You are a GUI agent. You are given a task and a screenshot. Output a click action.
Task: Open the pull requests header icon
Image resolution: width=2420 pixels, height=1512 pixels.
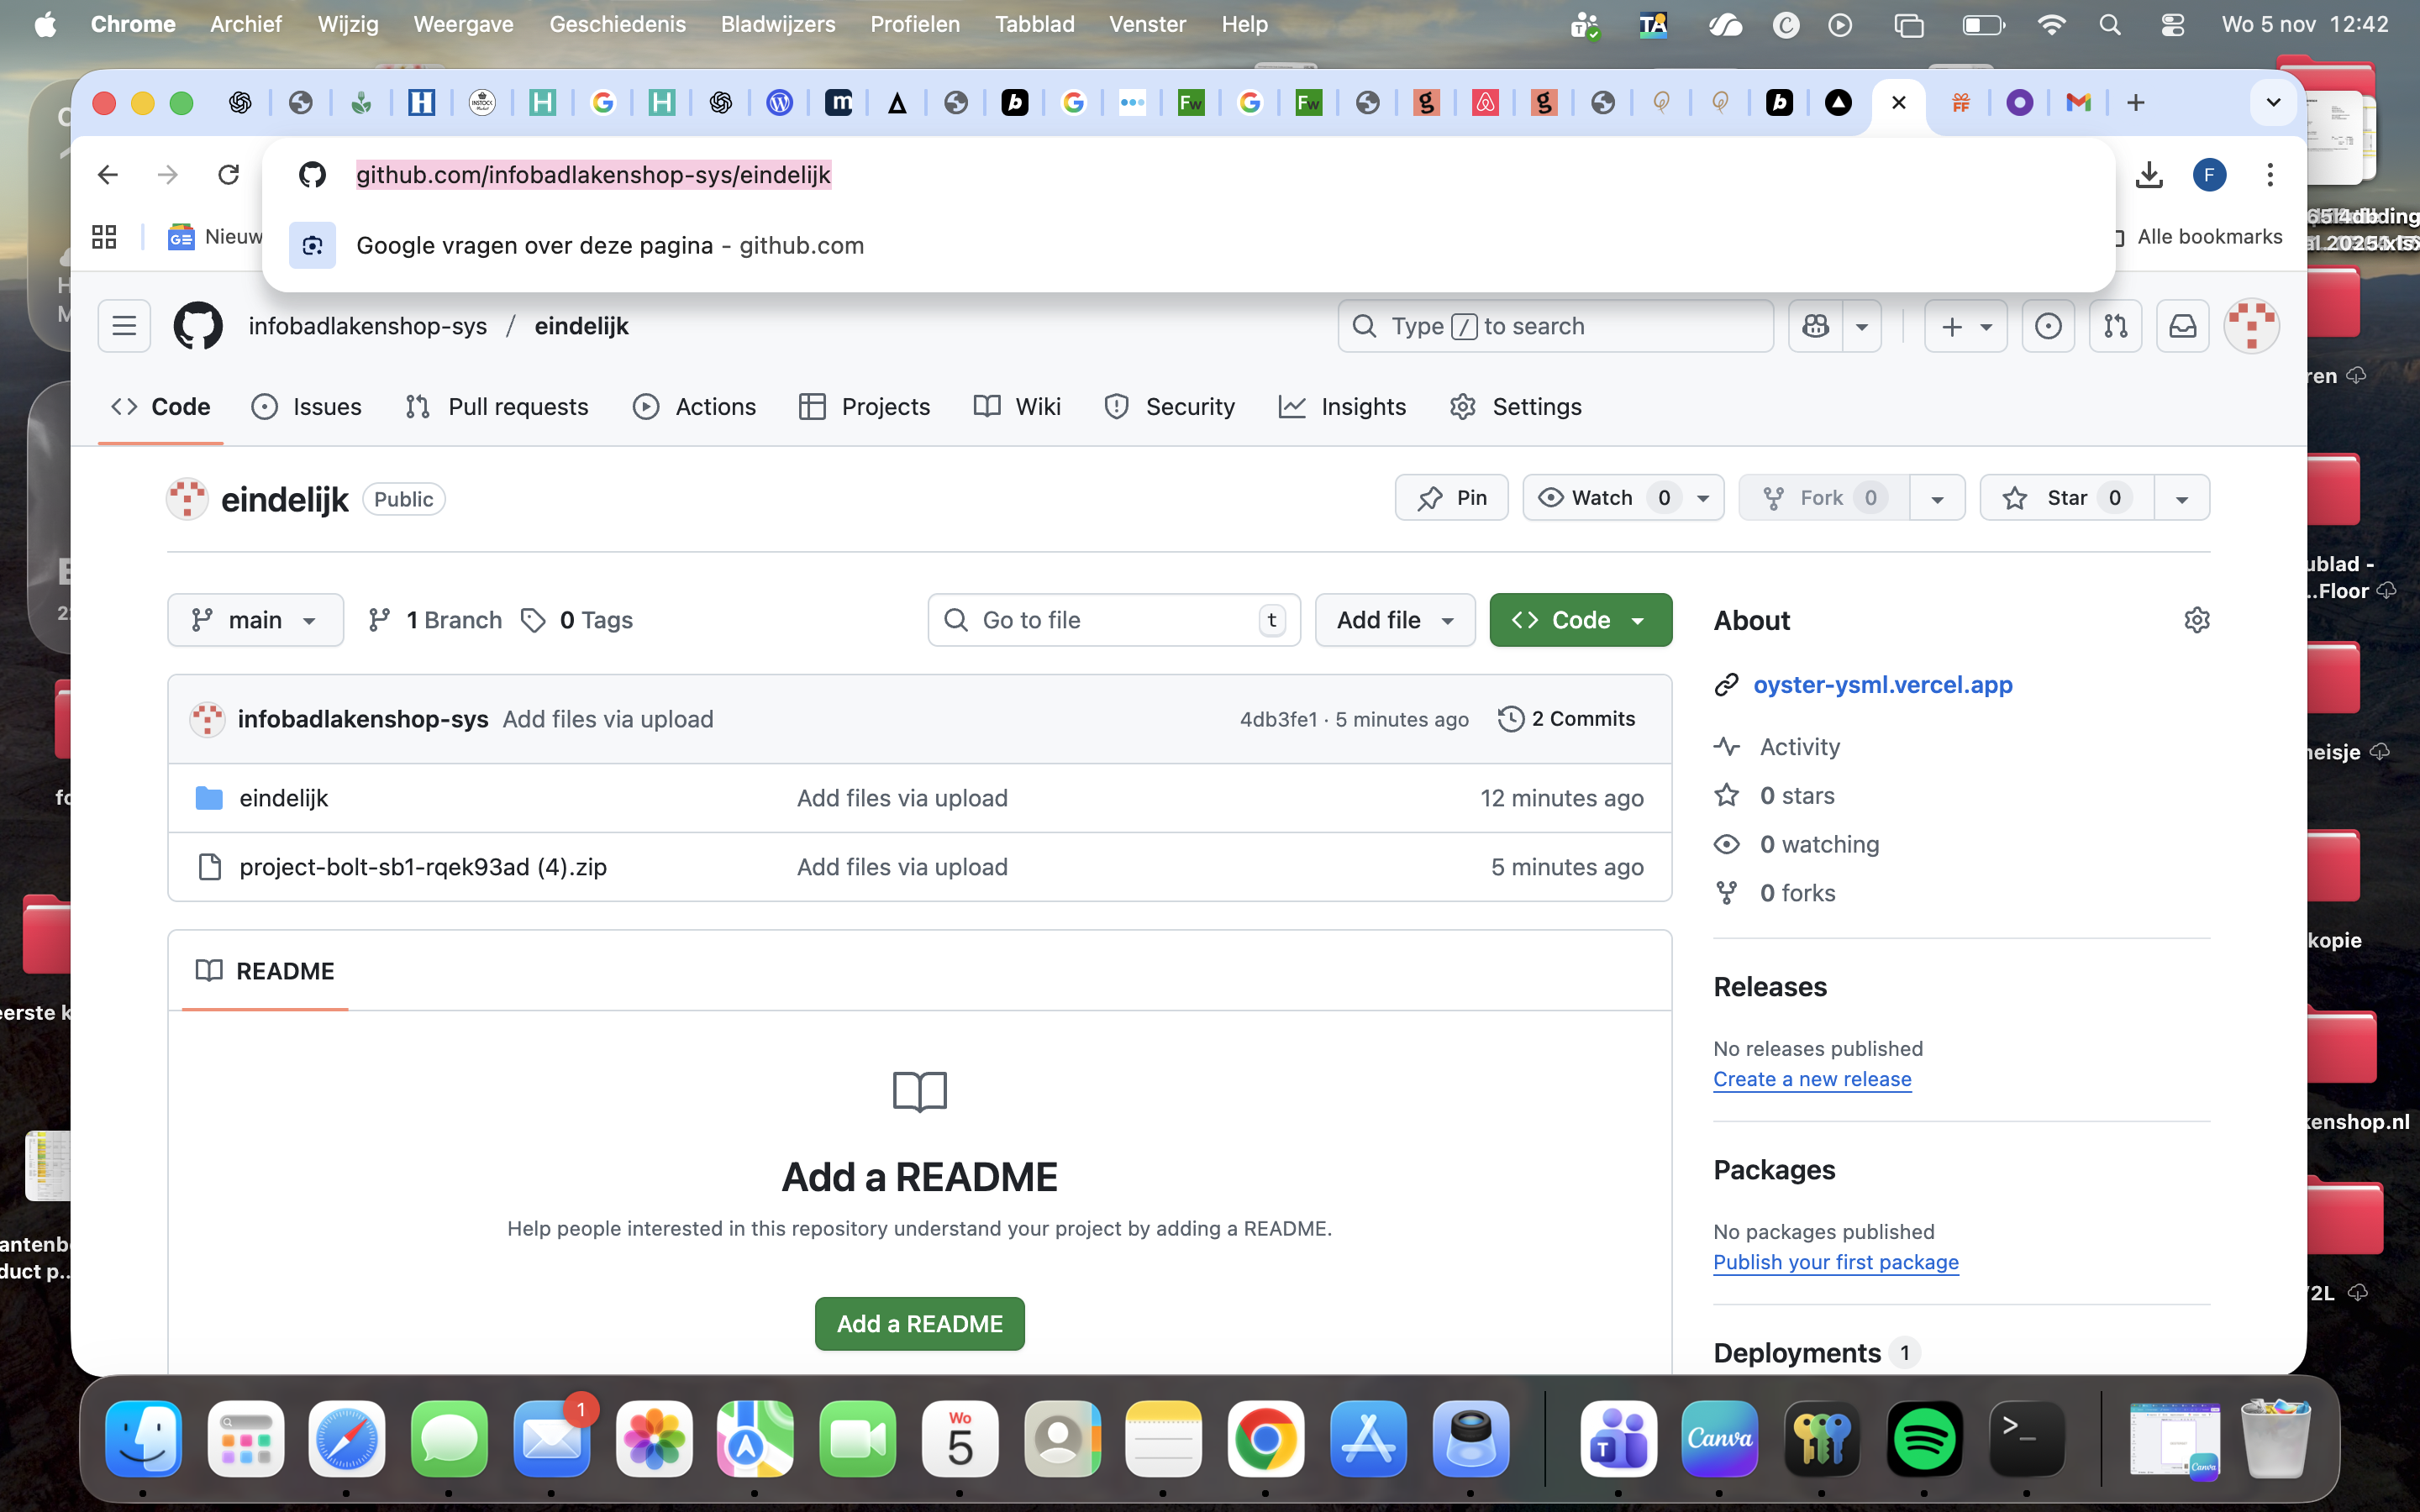2115,326
